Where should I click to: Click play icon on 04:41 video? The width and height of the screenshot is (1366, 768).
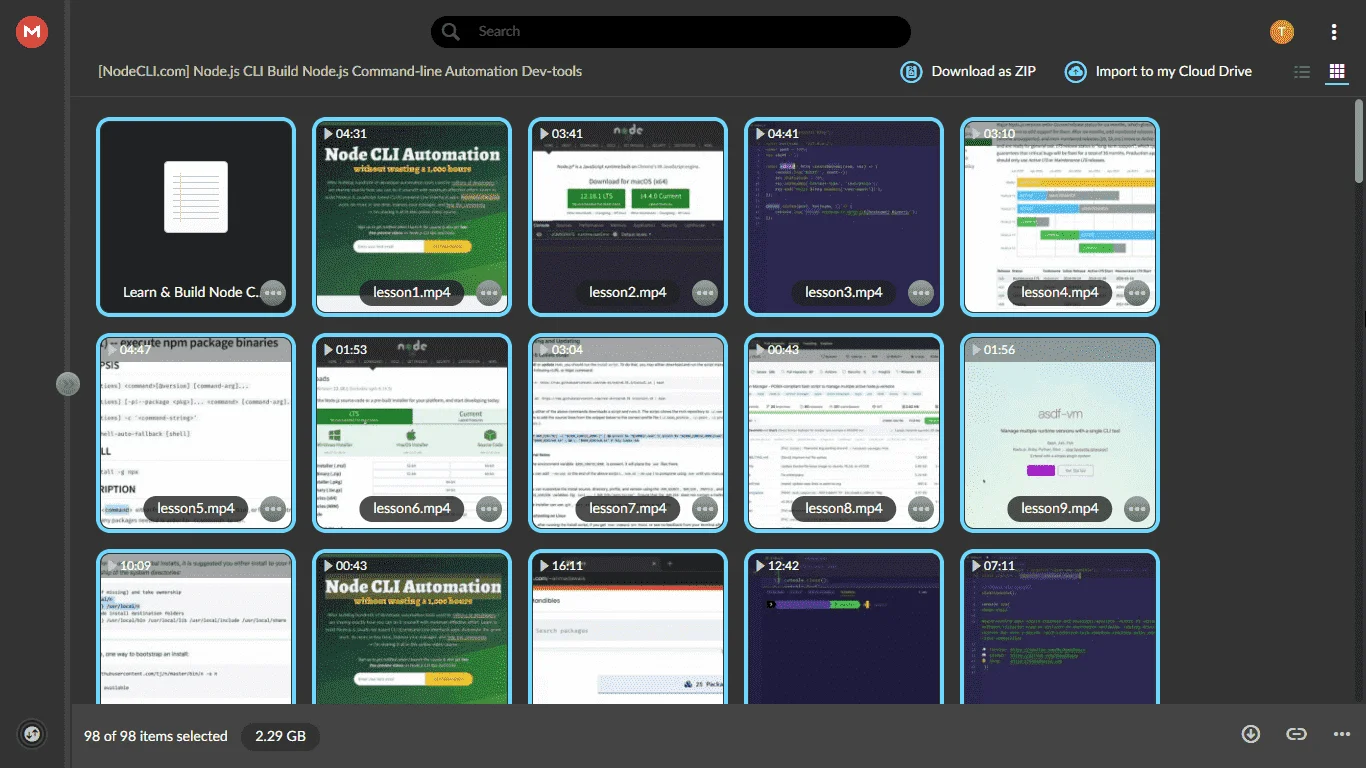tap(759, 134)
